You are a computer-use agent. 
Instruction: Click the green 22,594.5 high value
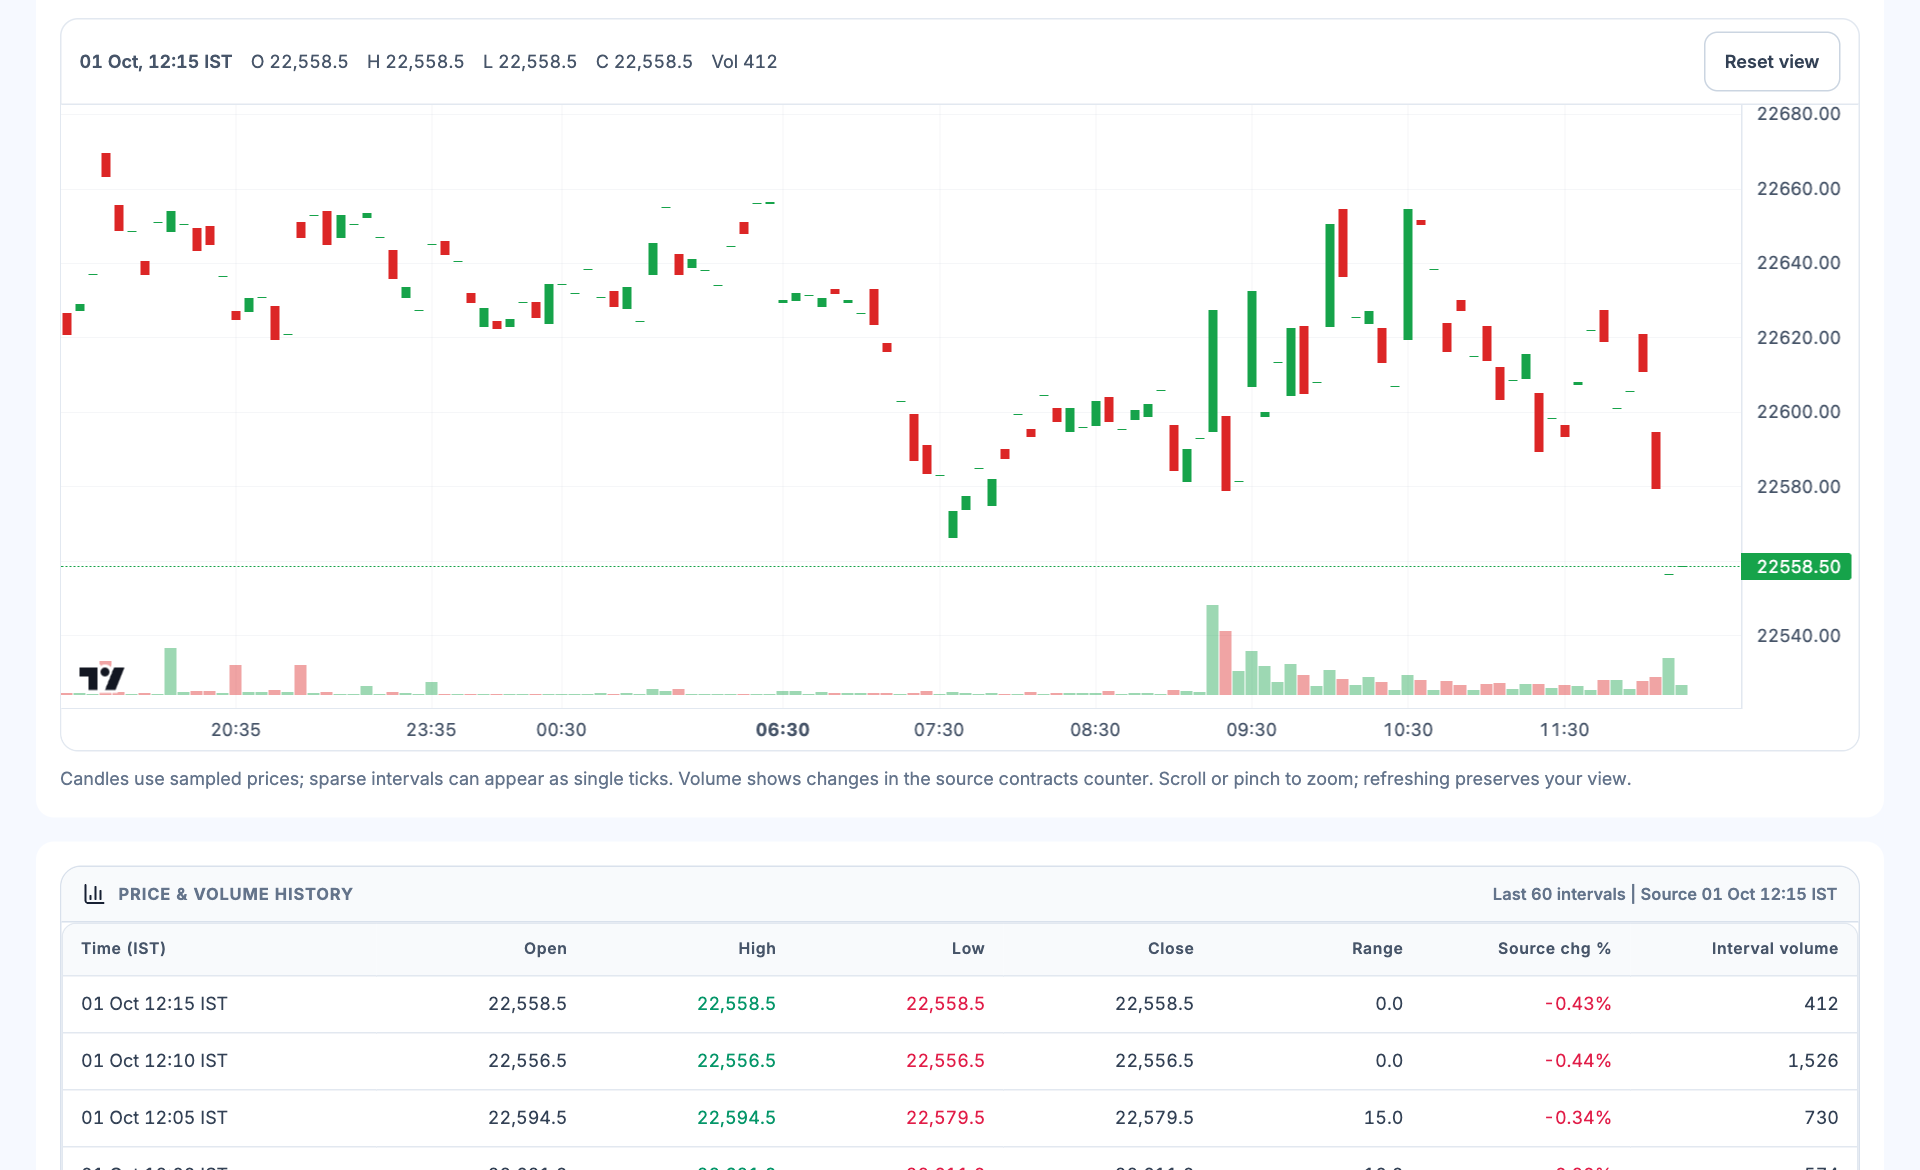point(736,1118)
